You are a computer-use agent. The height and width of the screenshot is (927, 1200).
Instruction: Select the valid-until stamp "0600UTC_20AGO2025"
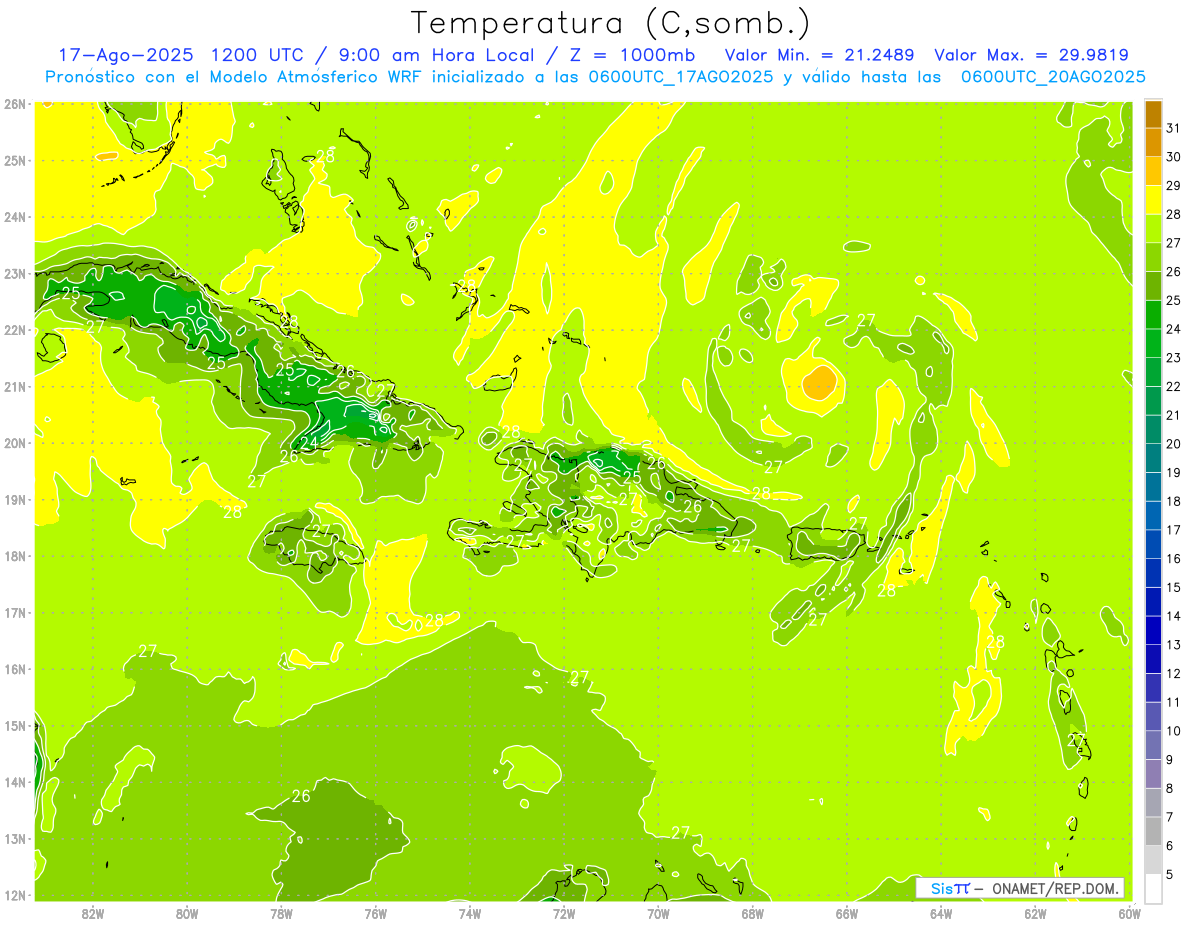coord(1053,77)
